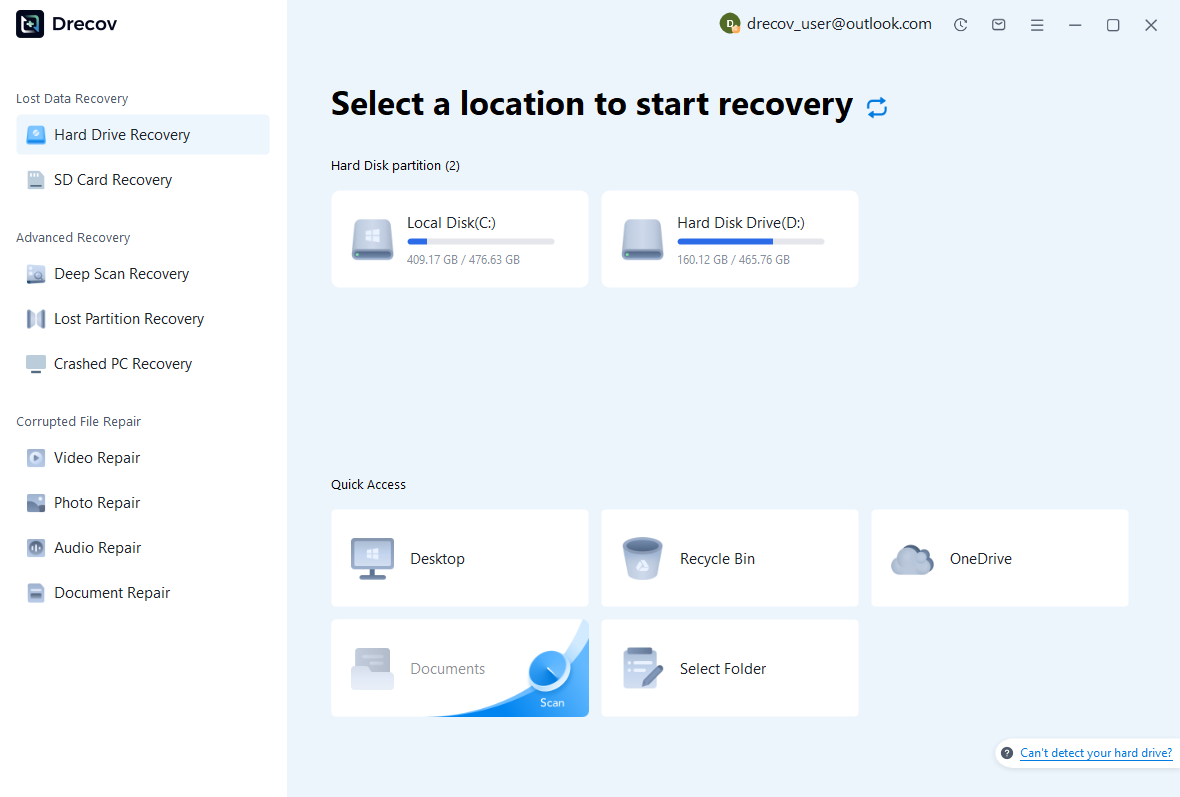
Task: Open Document Repair label
Action: 112,593
